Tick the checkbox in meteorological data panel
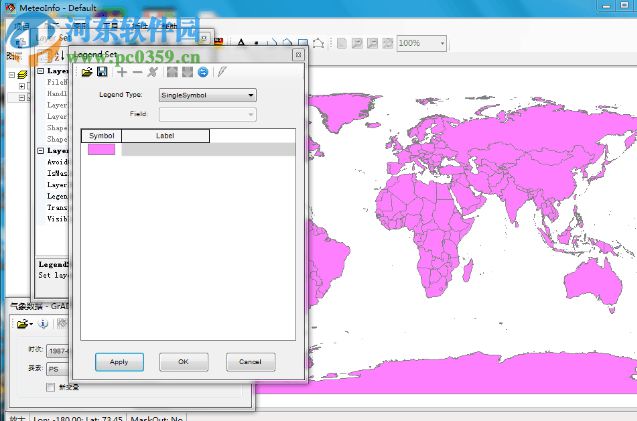The height and width of the screenshot is (421, 637). tap(50, 387)
